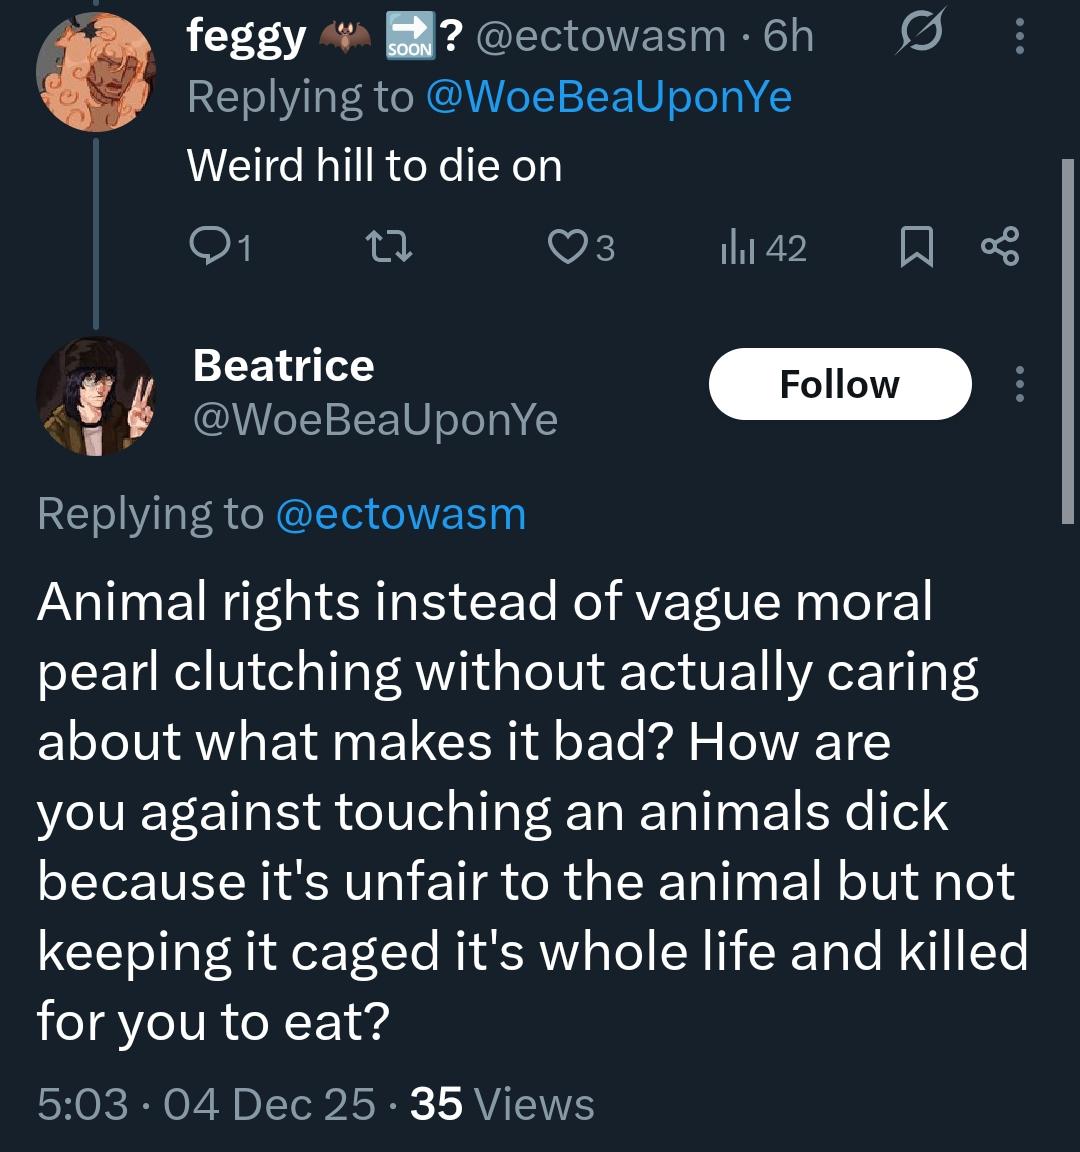Open more options for feggy's reply
The width and height of the screenshot is (1080, 1152).
pos(1019,38)
